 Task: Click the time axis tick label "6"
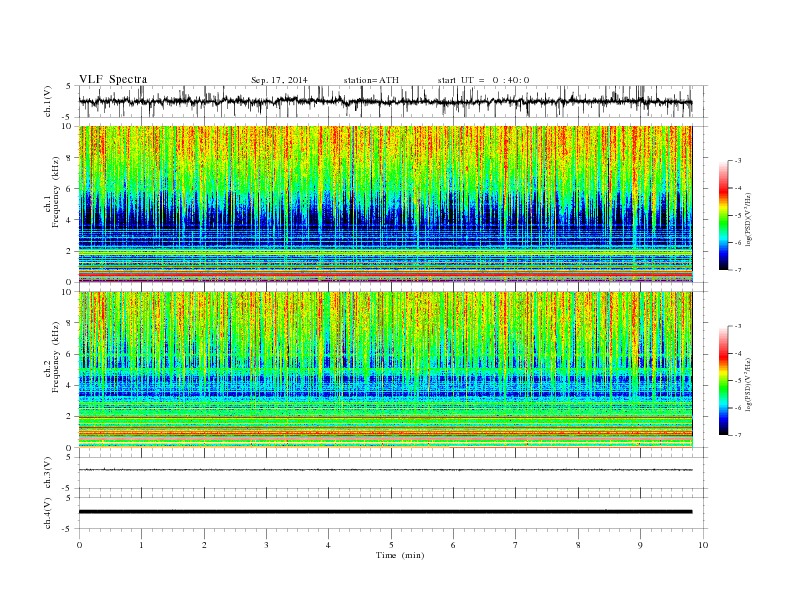tap(453, 545)
